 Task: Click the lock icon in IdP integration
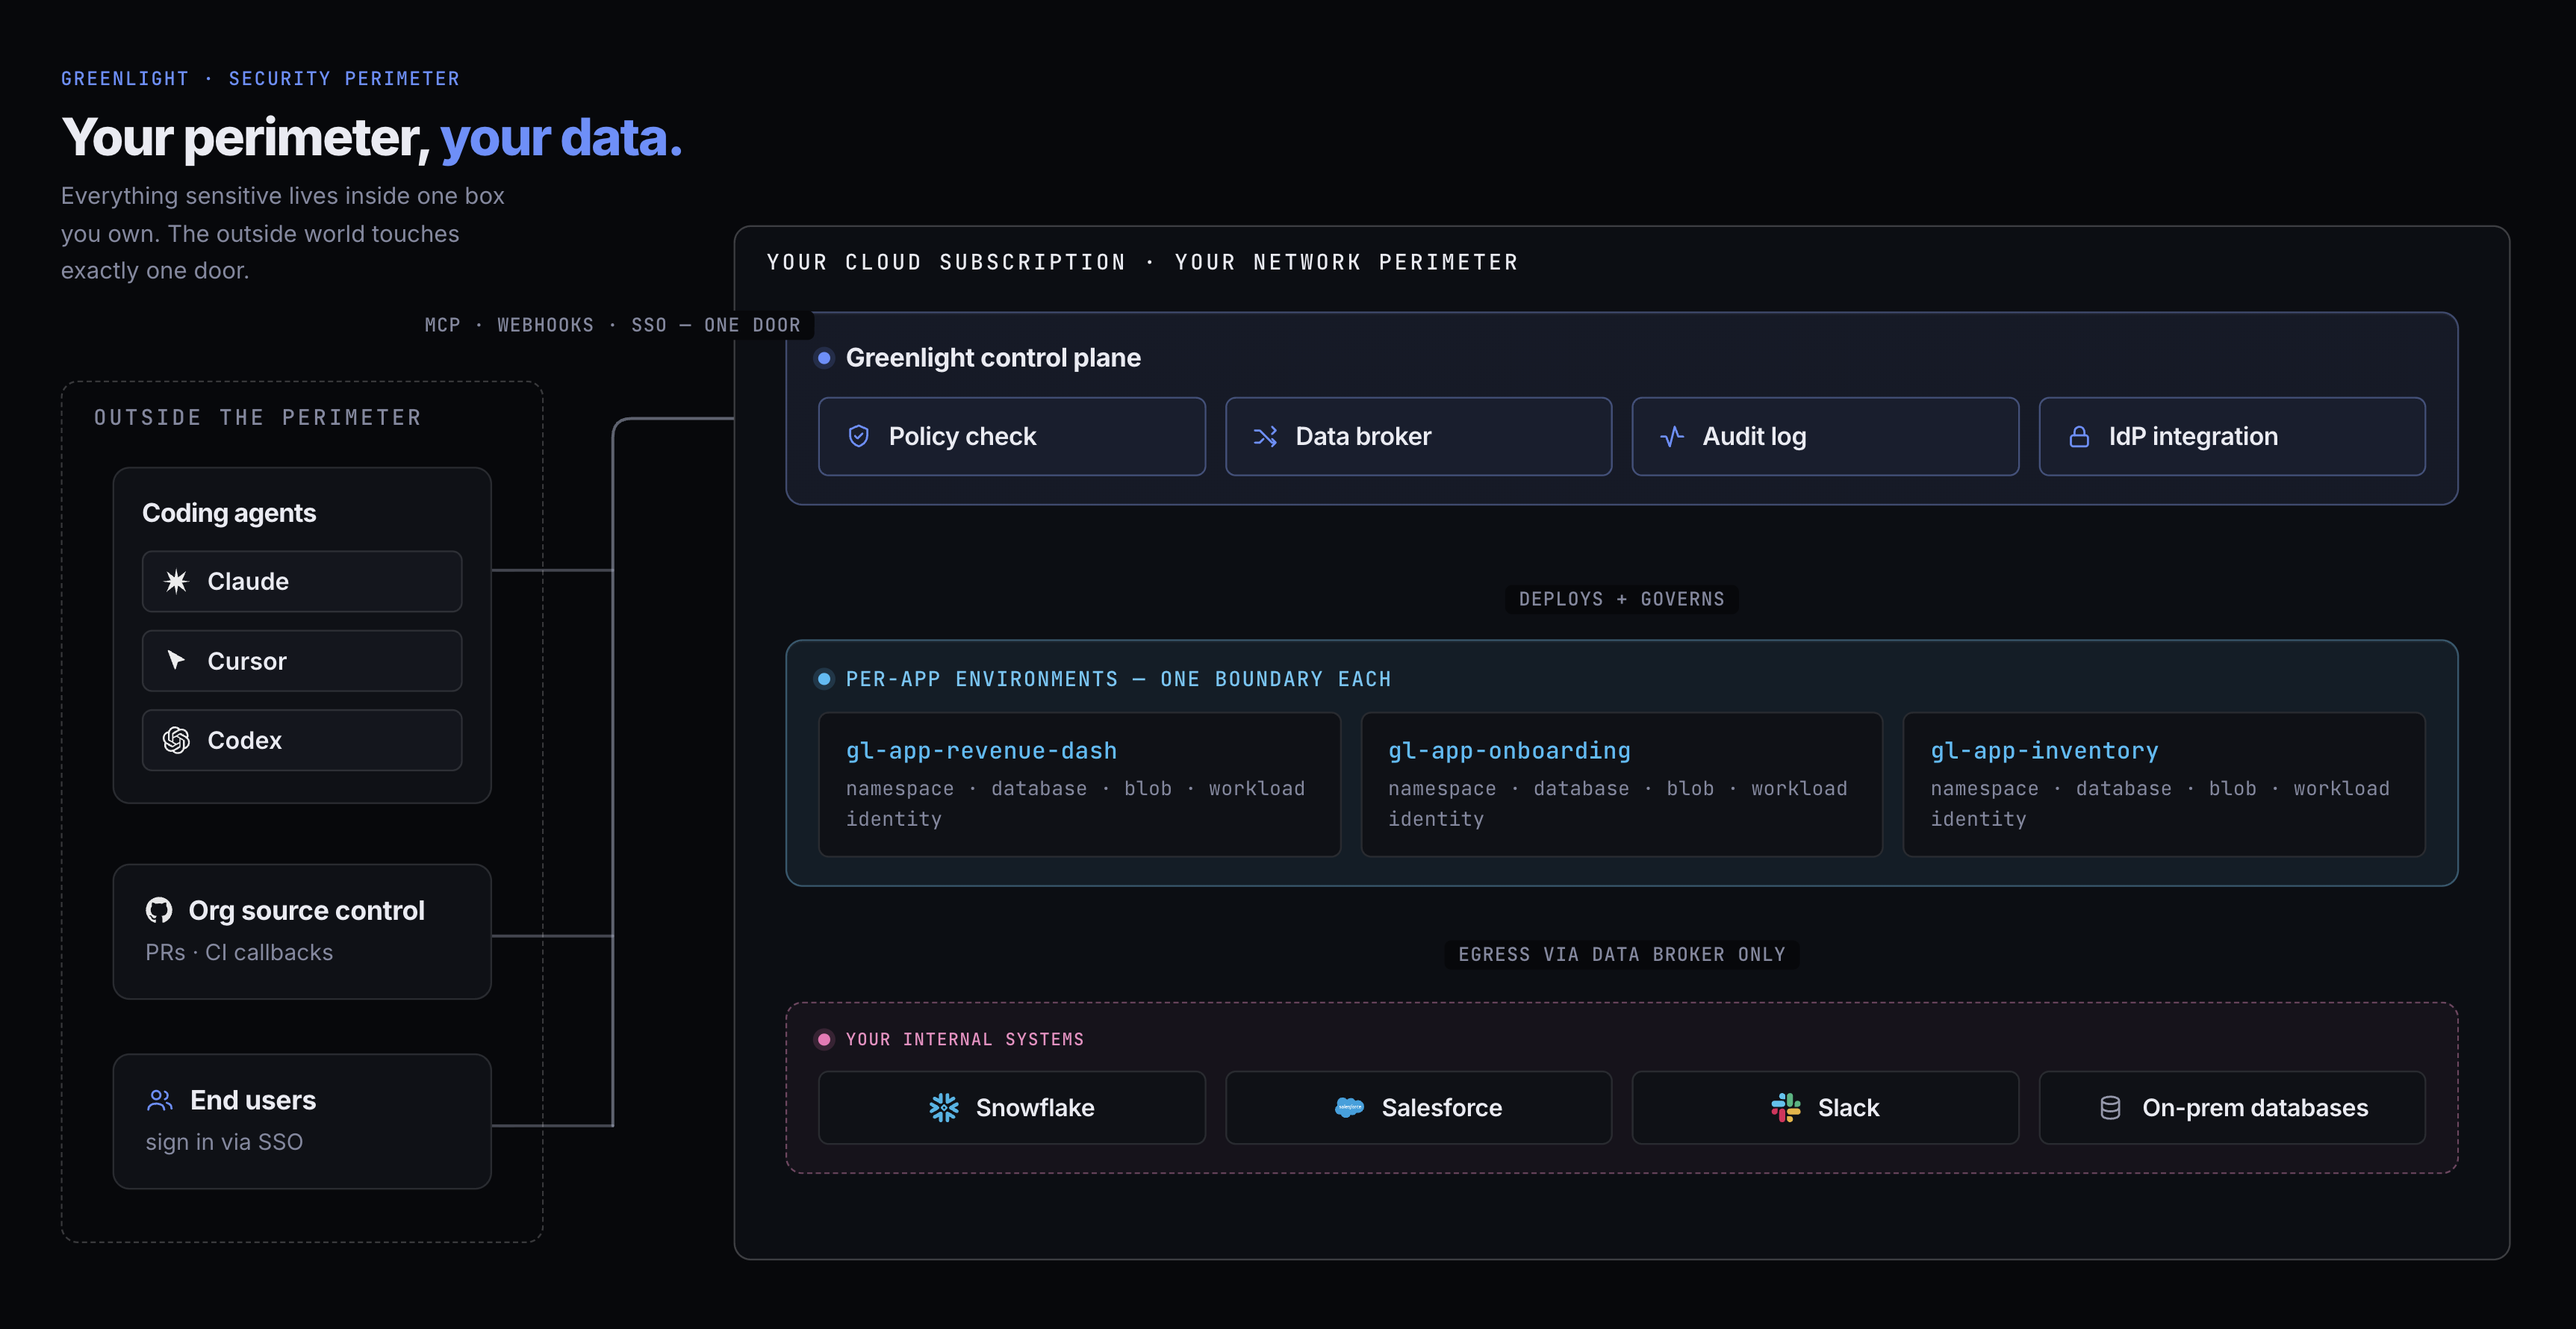(2079, 436)
